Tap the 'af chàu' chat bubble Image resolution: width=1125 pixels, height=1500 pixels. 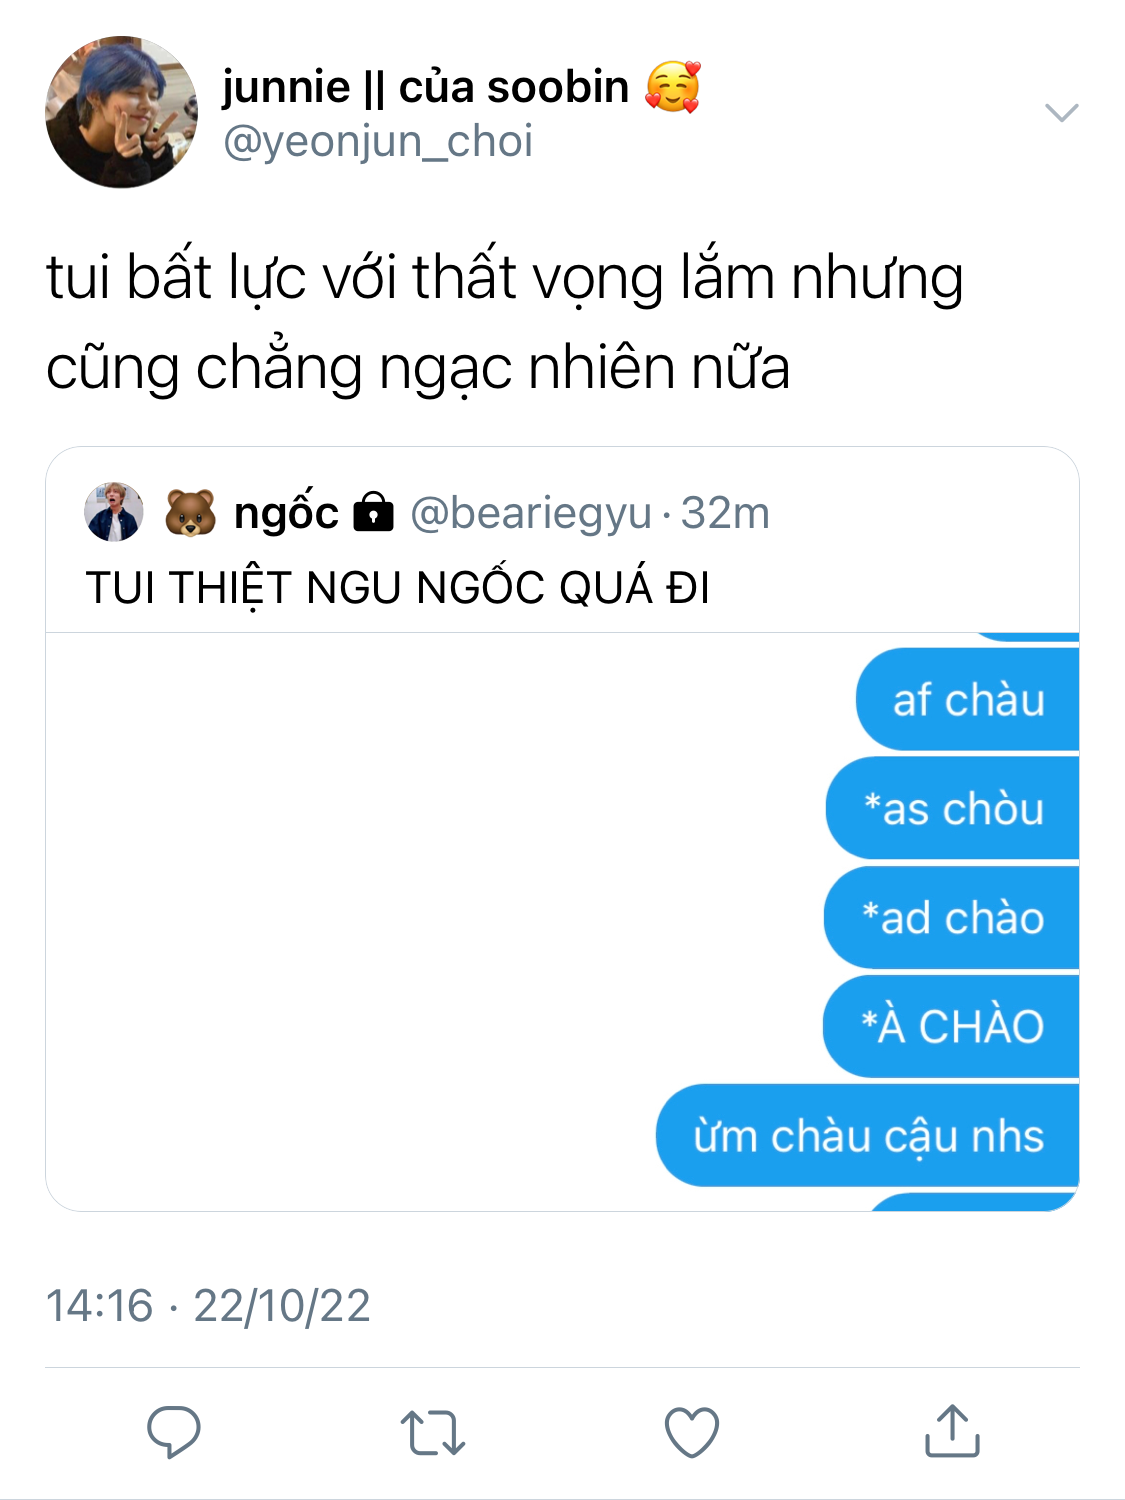(x=967, y=699)
